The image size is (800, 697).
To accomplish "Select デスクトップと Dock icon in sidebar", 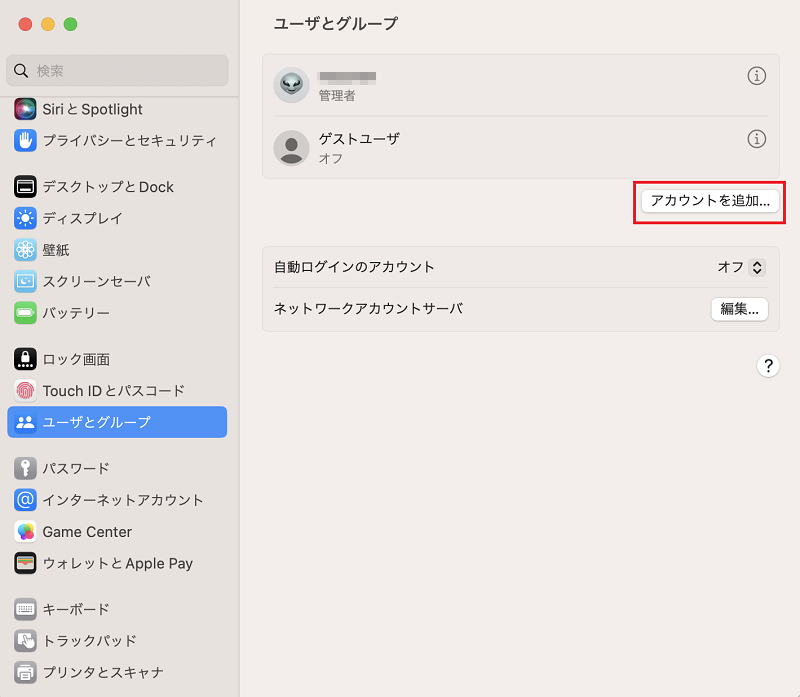I will click(25, 187).
